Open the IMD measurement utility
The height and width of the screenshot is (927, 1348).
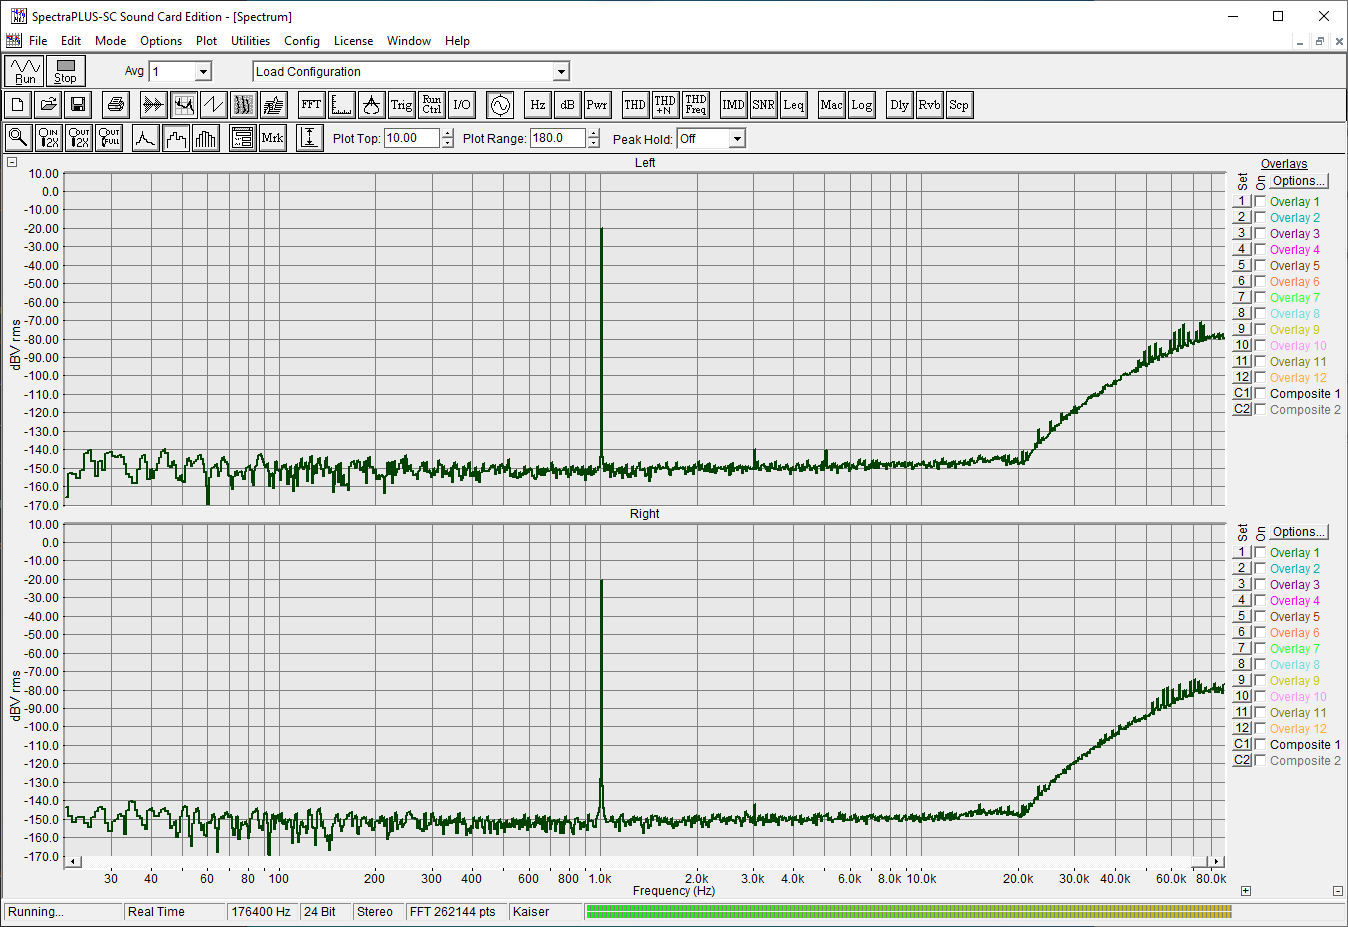(x=733, y=105)
